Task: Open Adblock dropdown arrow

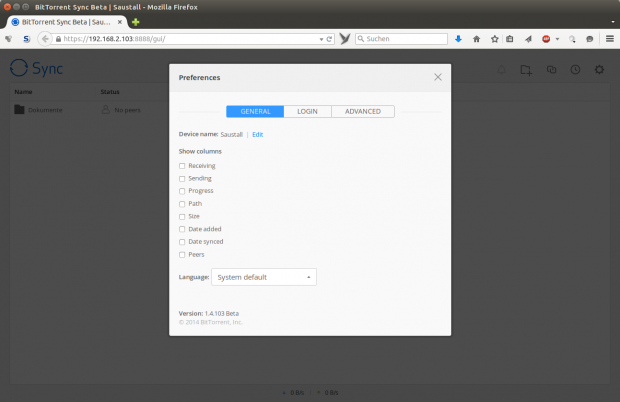Action: click(x=557, y=39)
